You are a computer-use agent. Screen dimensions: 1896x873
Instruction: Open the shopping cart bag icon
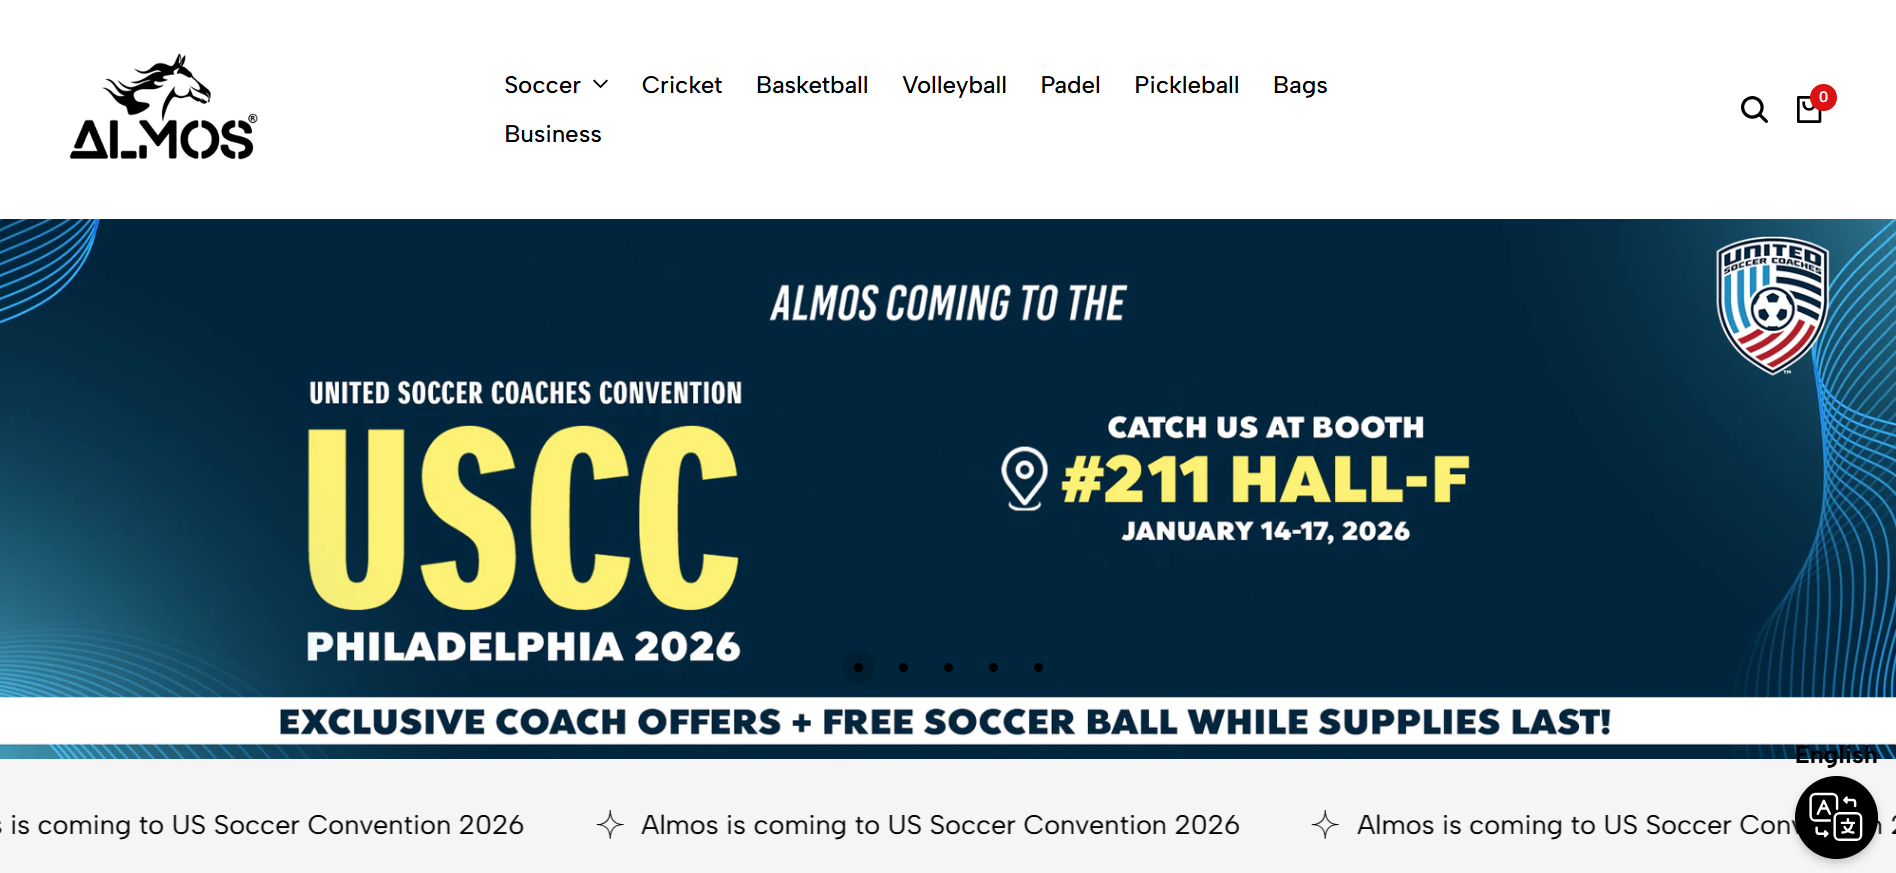1808,110
